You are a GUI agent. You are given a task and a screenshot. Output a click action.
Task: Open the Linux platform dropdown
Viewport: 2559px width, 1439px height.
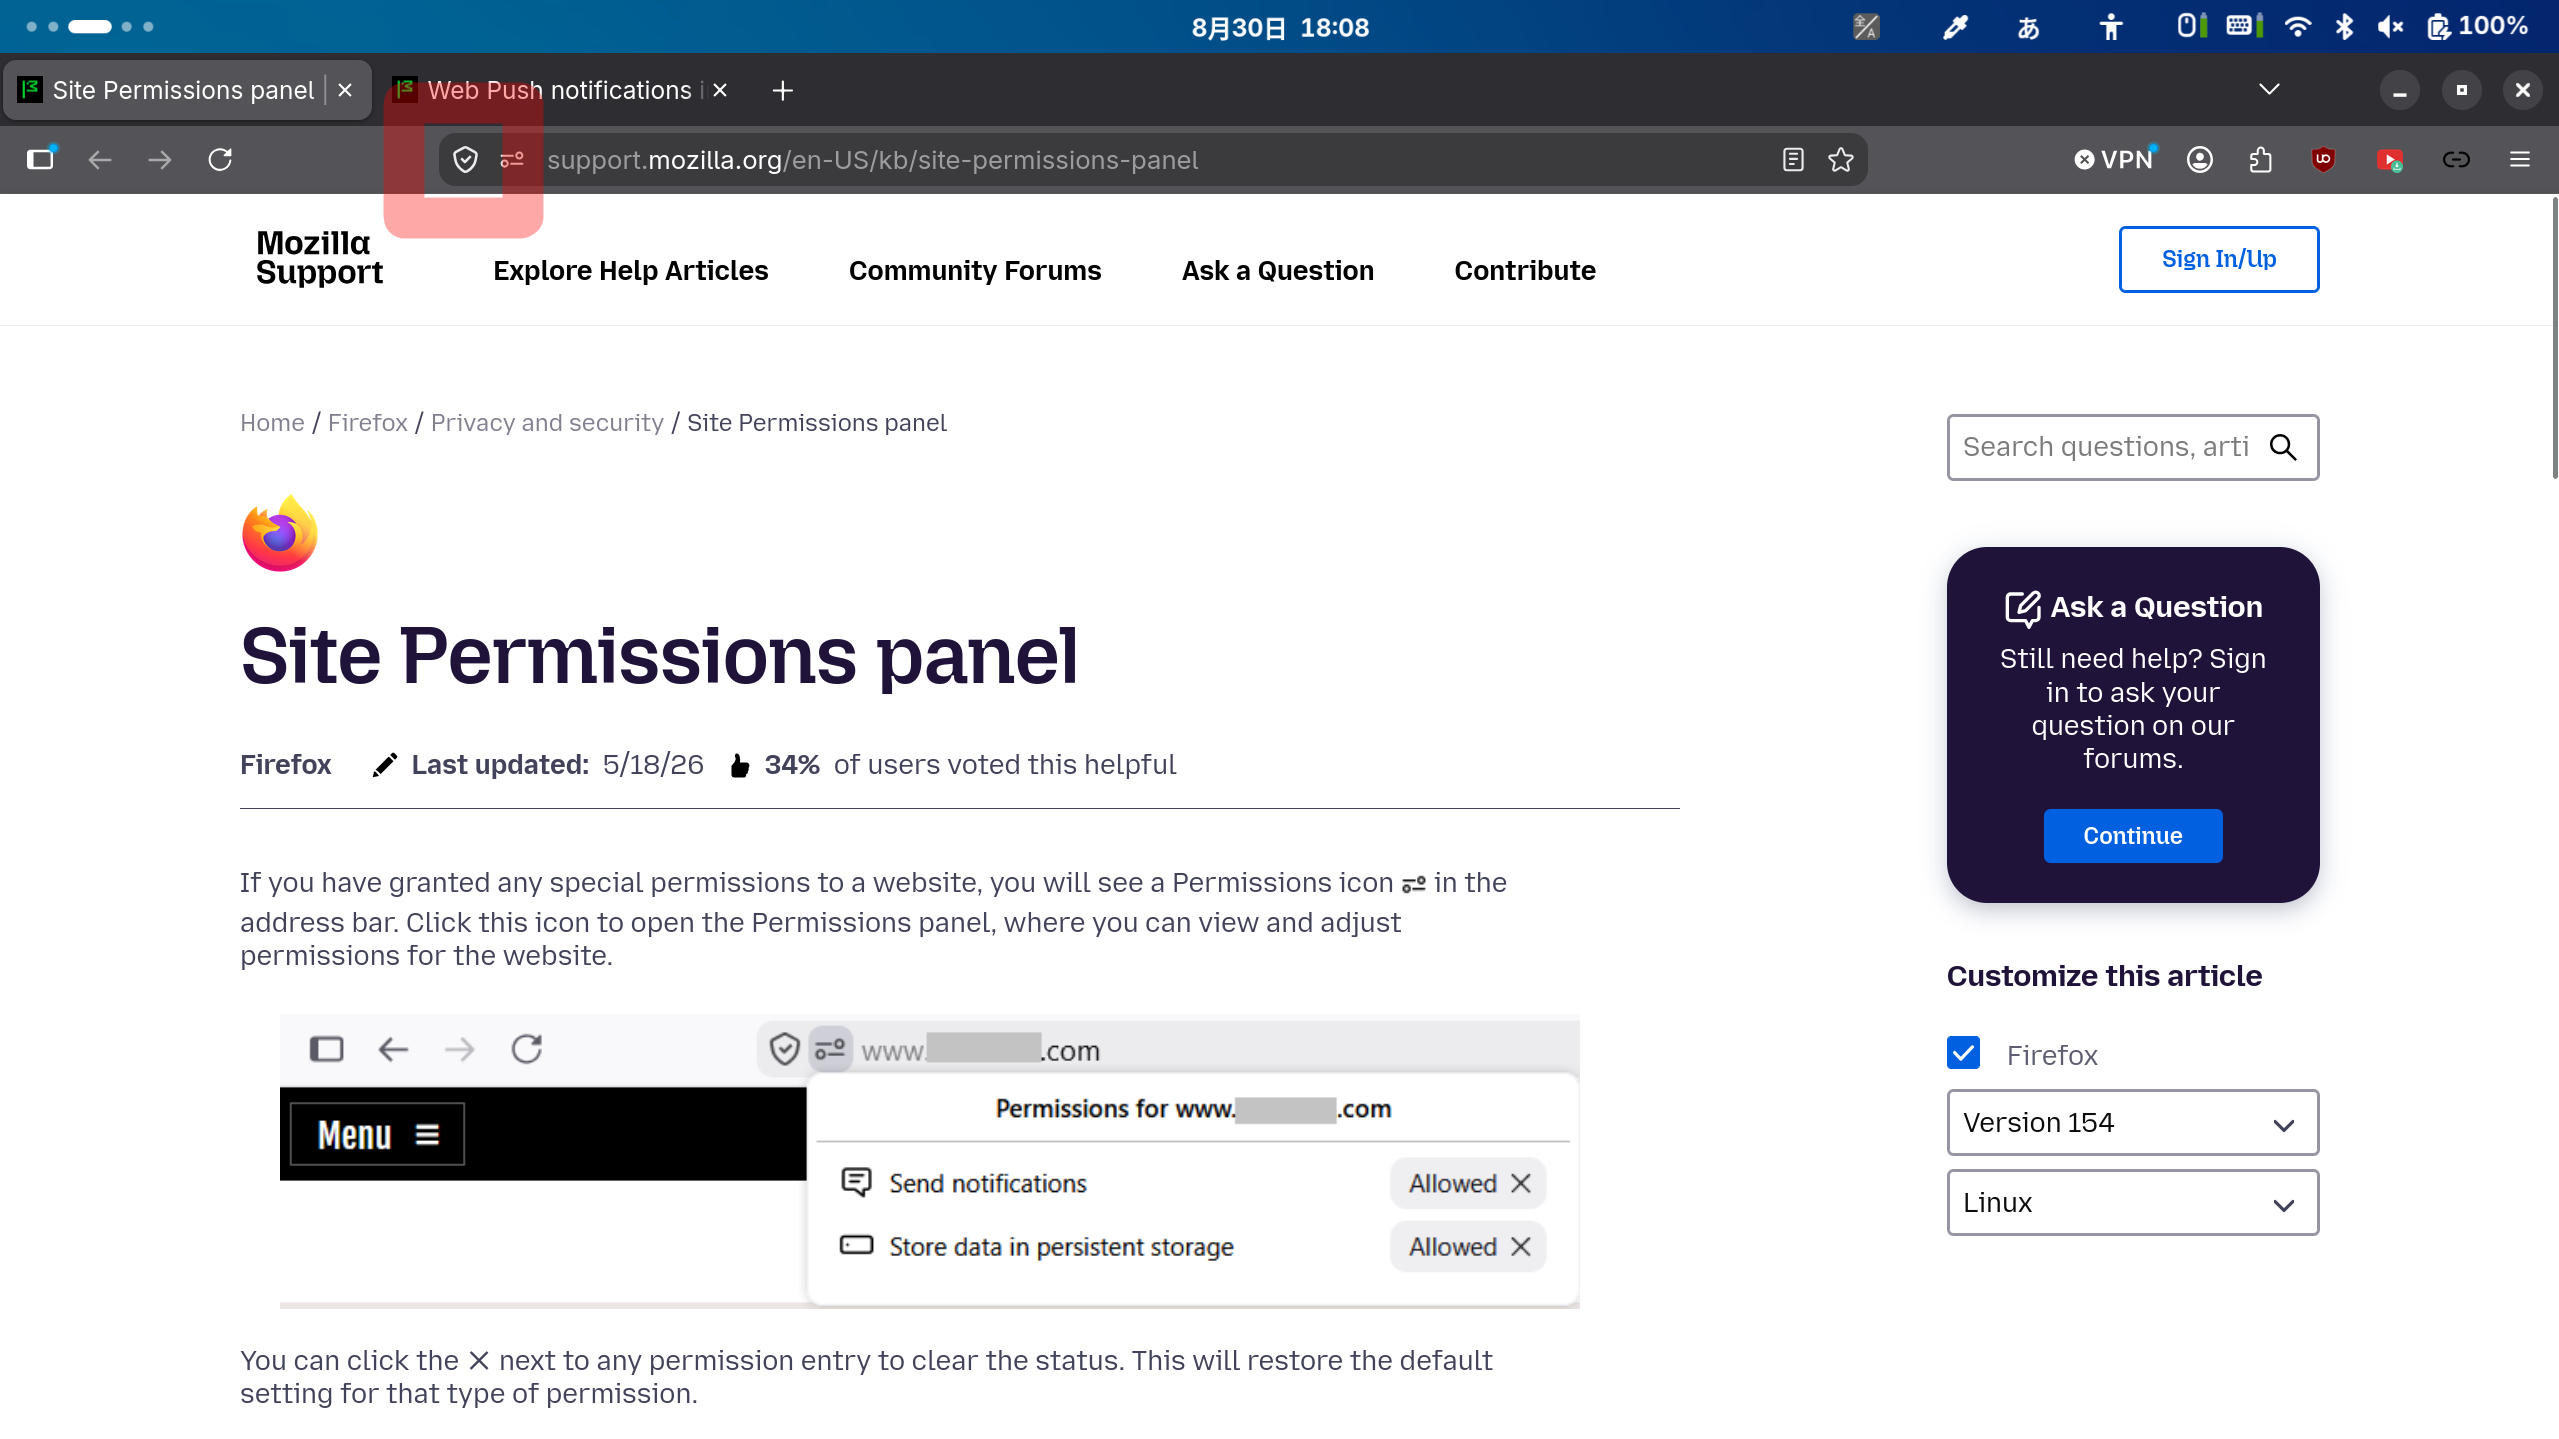pos(2132,1203)
